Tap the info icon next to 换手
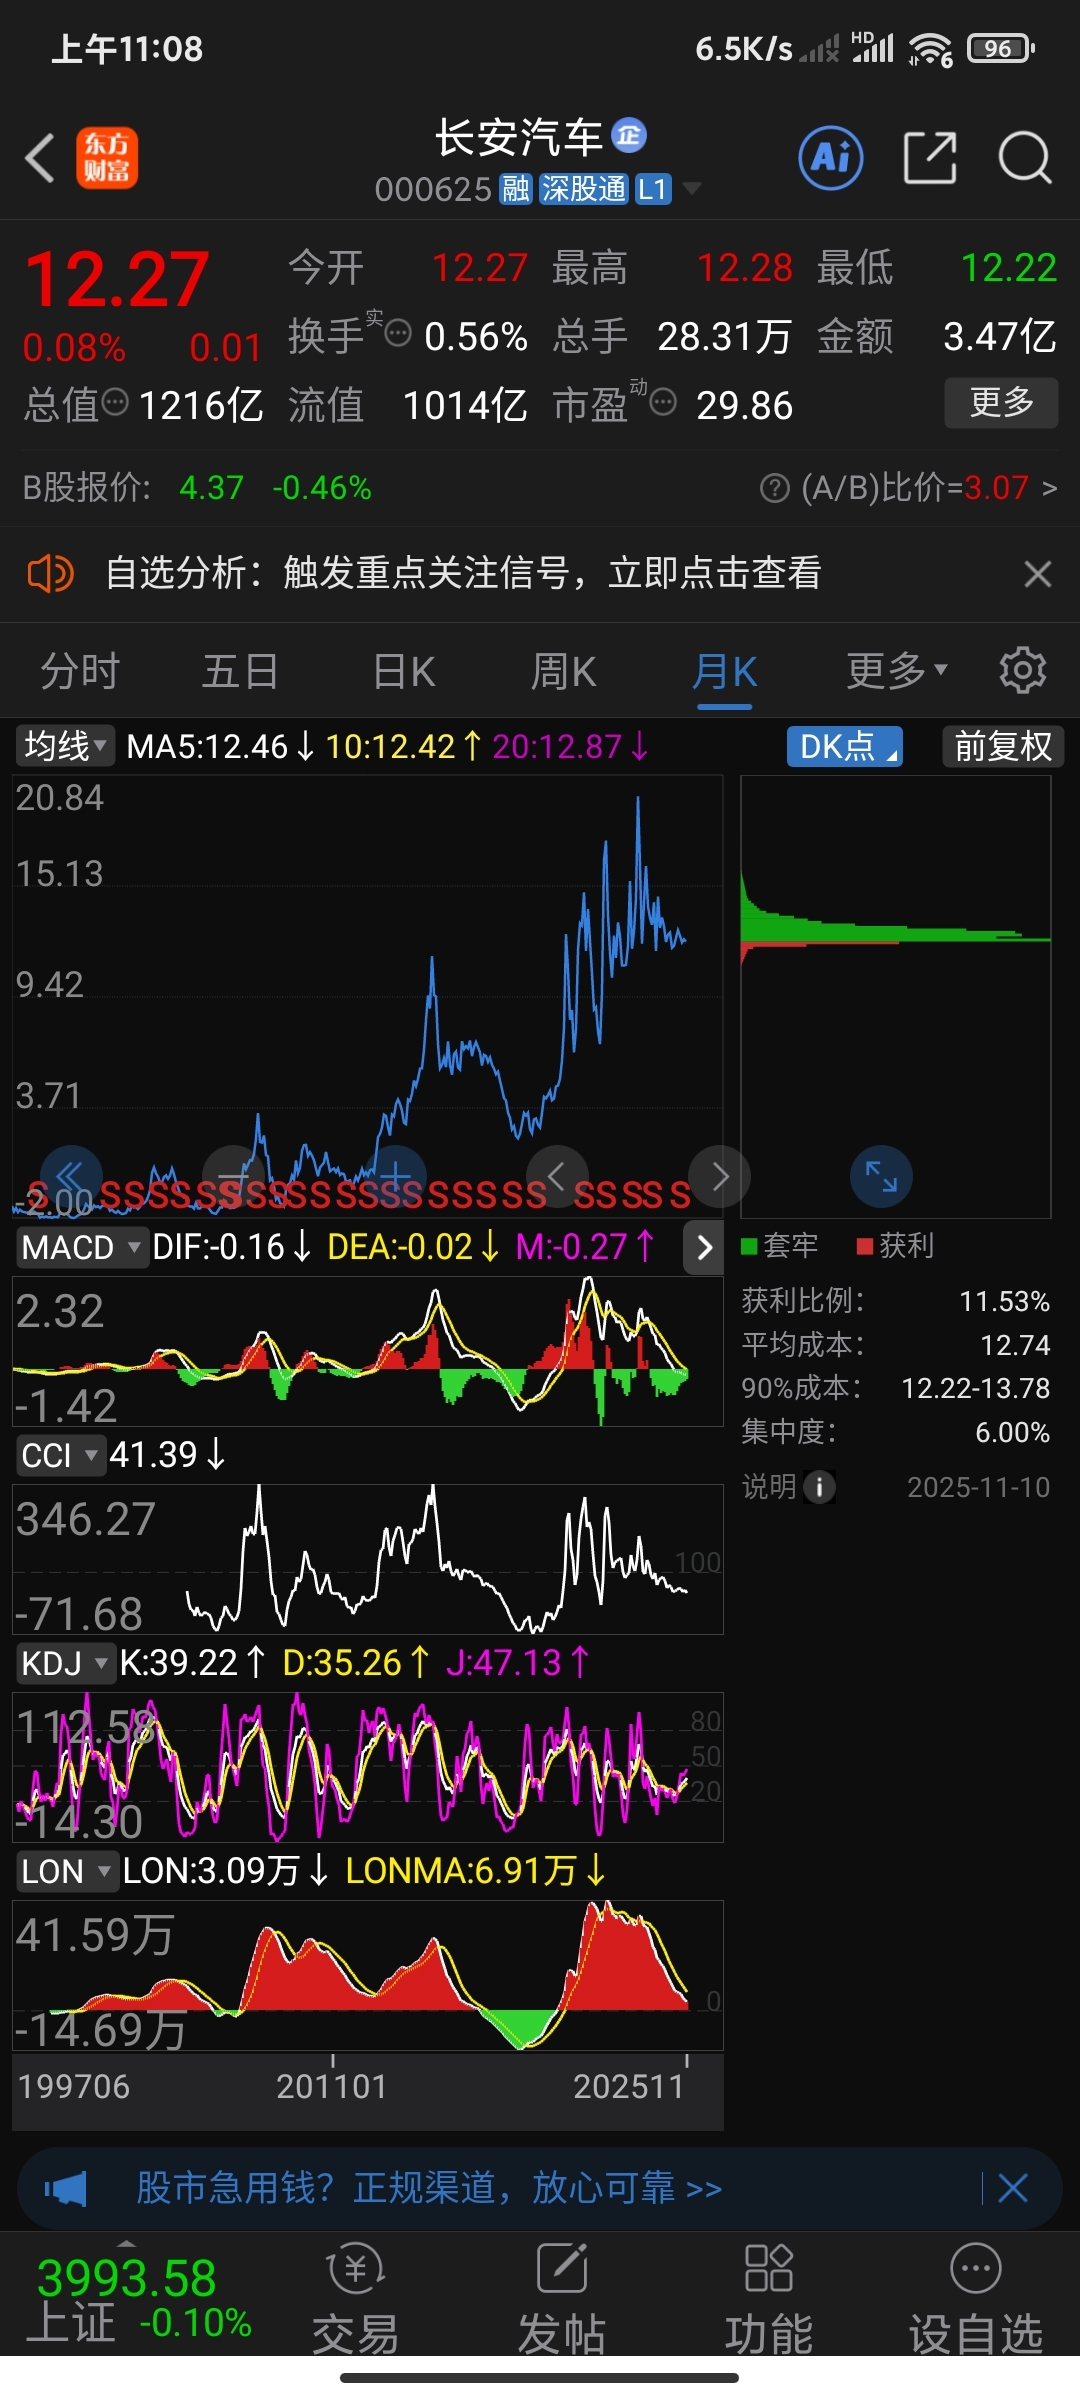 click(x=398, y=333)
